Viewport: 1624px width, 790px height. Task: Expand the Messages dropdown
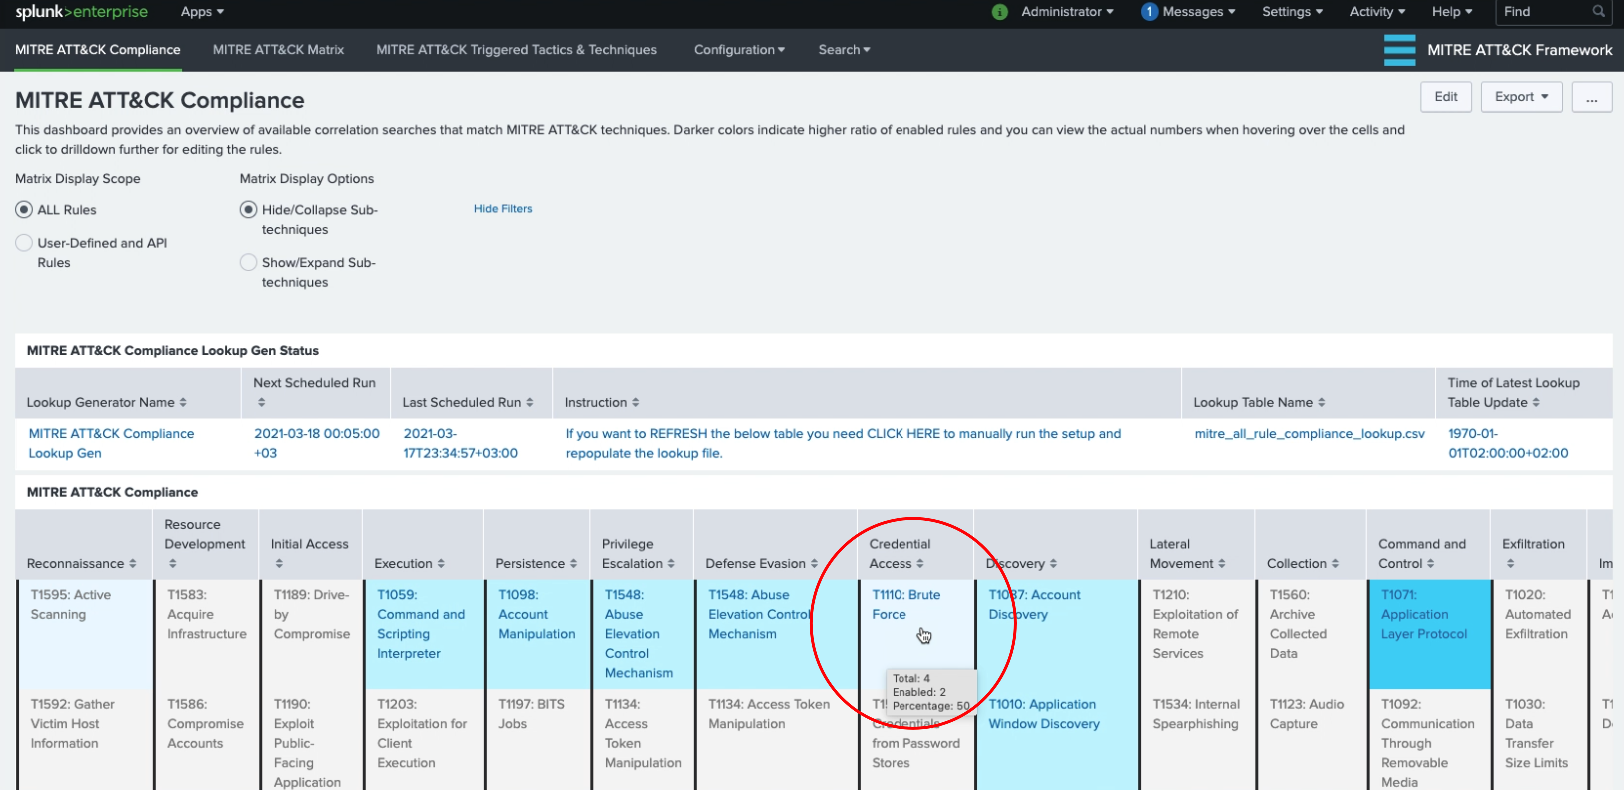point(1199,12)
